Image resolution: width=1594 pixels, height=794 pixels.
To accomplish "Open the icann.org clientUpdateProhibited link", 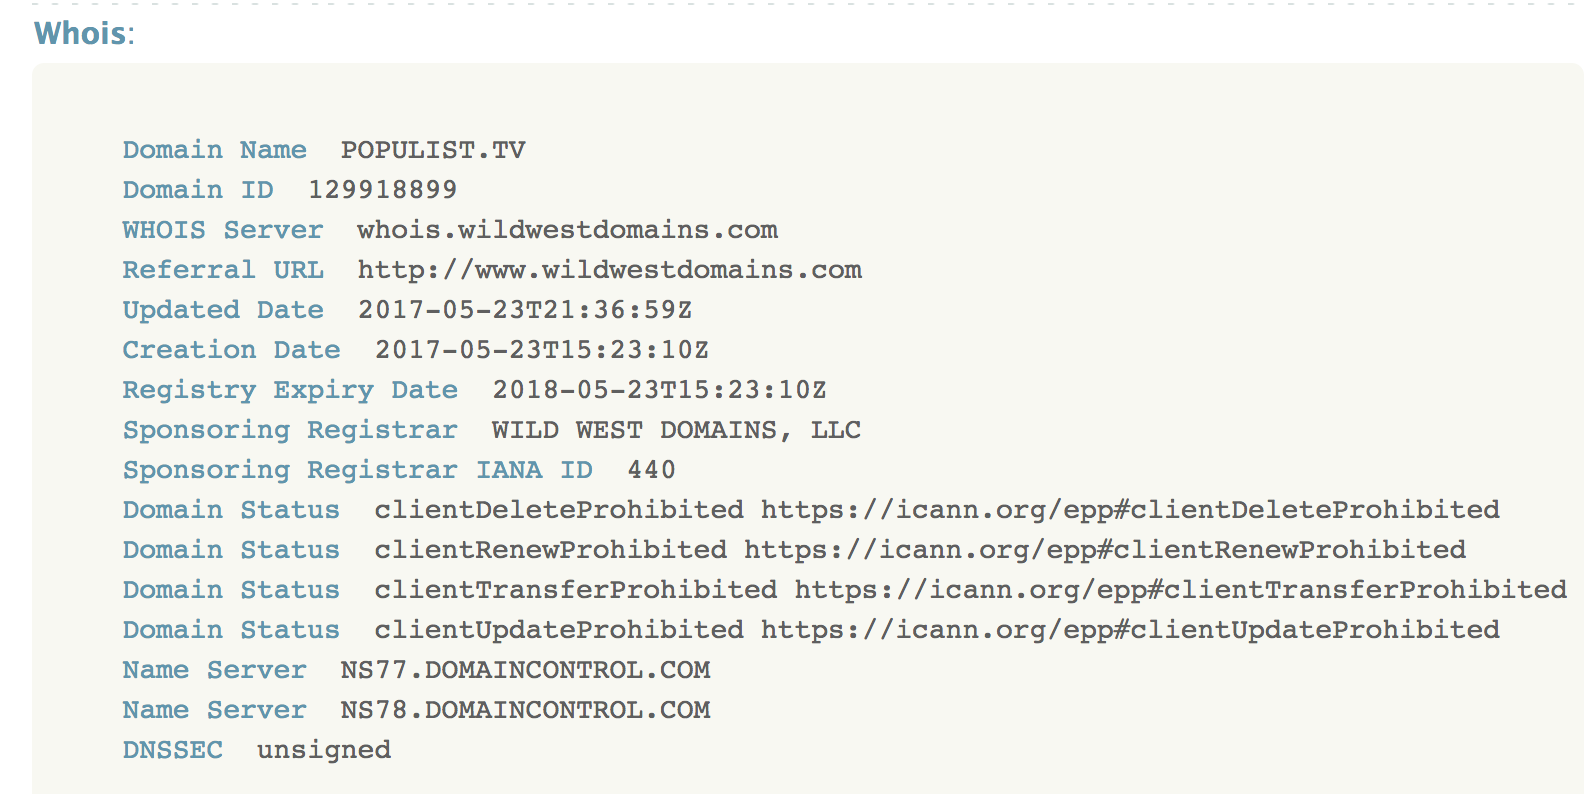I will [1130, 630].
